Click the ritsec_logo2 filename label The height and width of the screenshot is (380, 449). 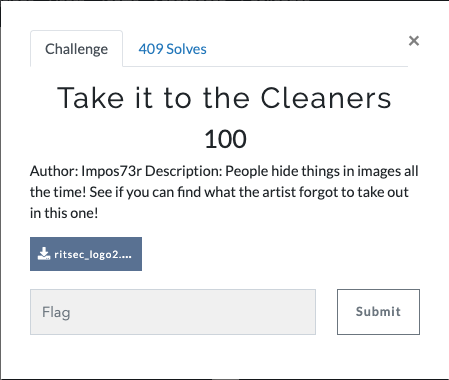click(93, 254)
